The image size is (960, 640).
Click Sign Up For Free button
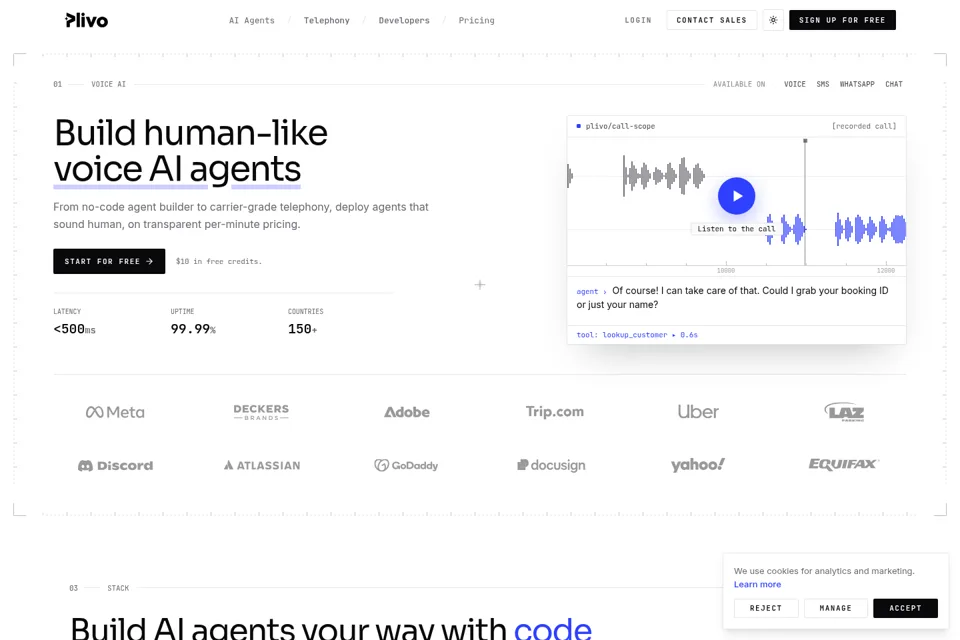click(842, 20)
